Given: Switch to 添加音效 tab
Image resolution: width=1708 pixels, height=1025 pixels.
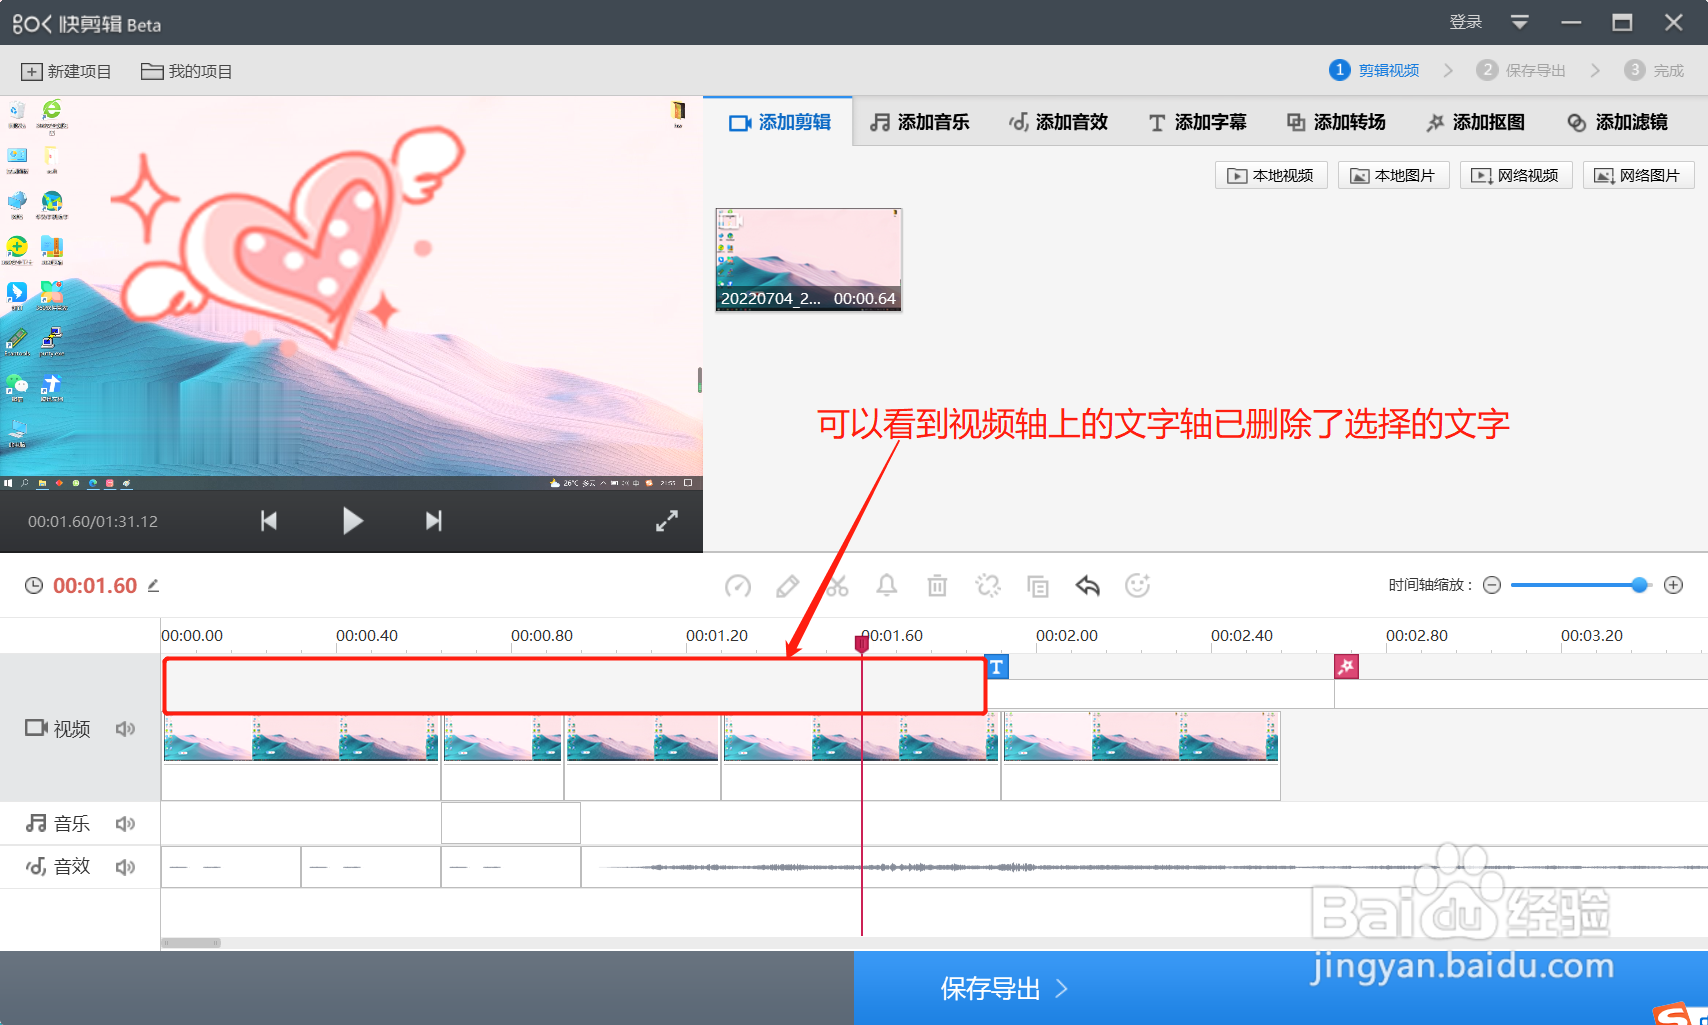Looking at the screenshot, I should click(1058, 122).
